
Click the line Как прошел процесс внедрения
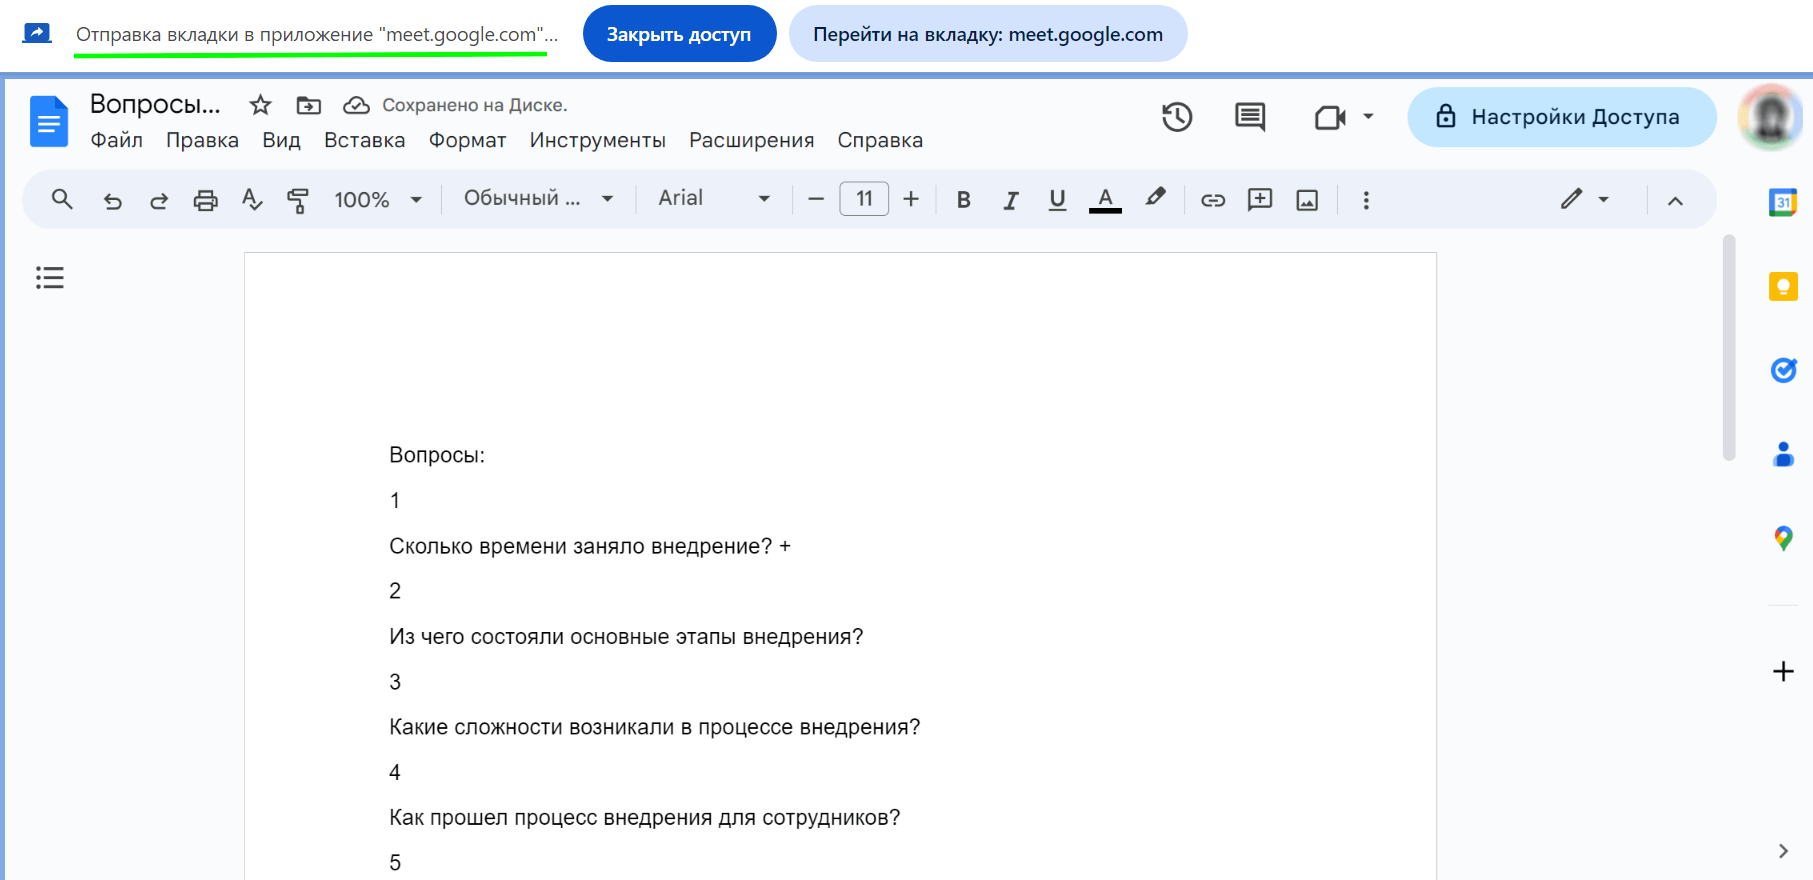644,818
